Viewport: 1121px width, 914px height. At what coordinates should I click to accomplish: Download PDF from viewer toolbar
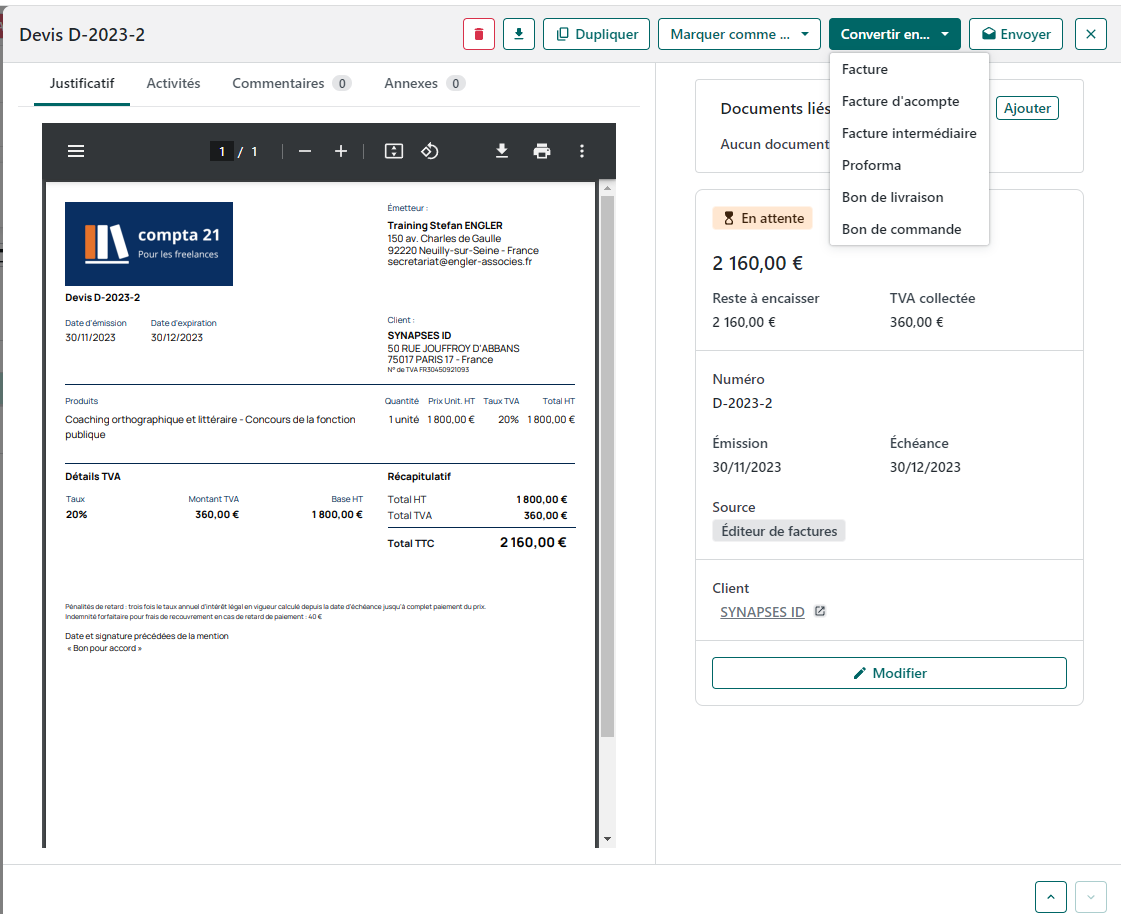(502, 151)
